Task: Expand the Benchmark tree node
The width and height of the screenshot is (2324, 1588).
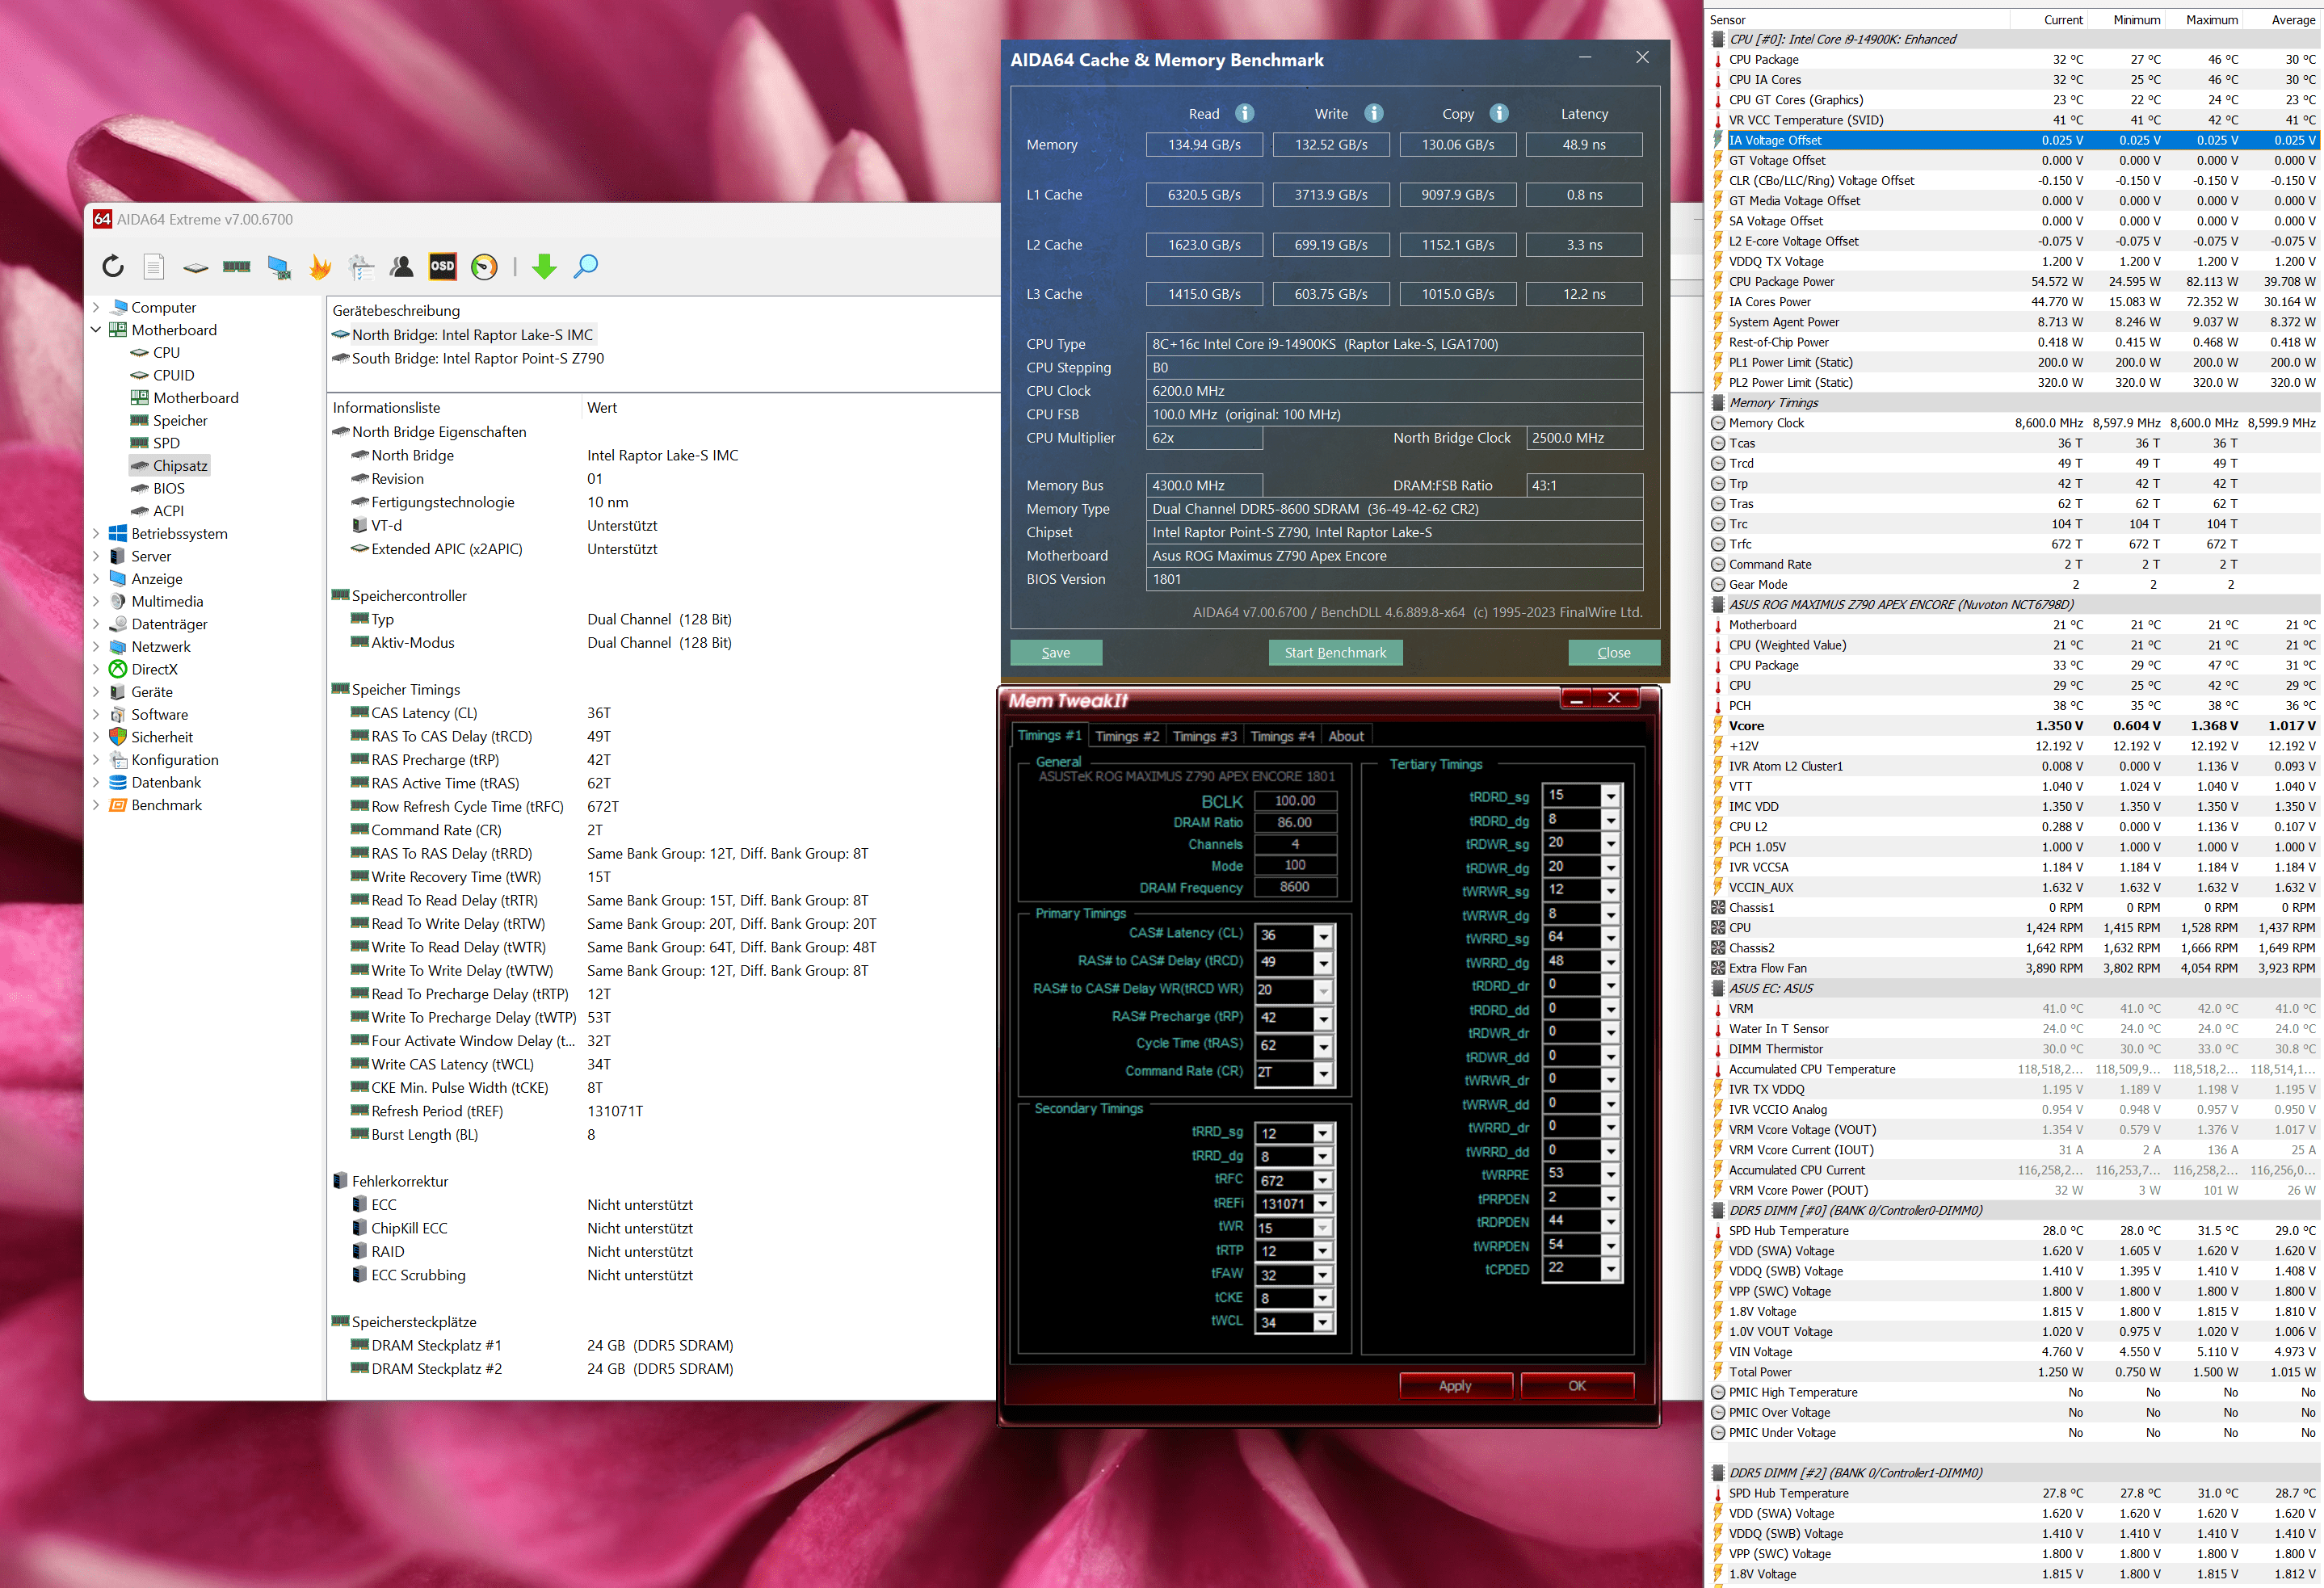Action: click(x=96, y=805)
